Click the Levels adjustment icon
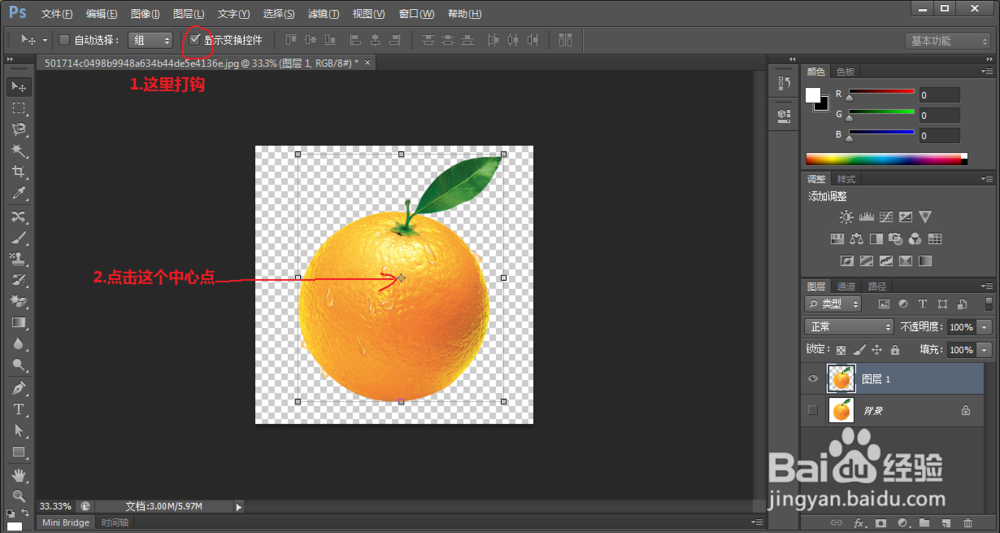The image size is (1000, 533). point(866,217)
